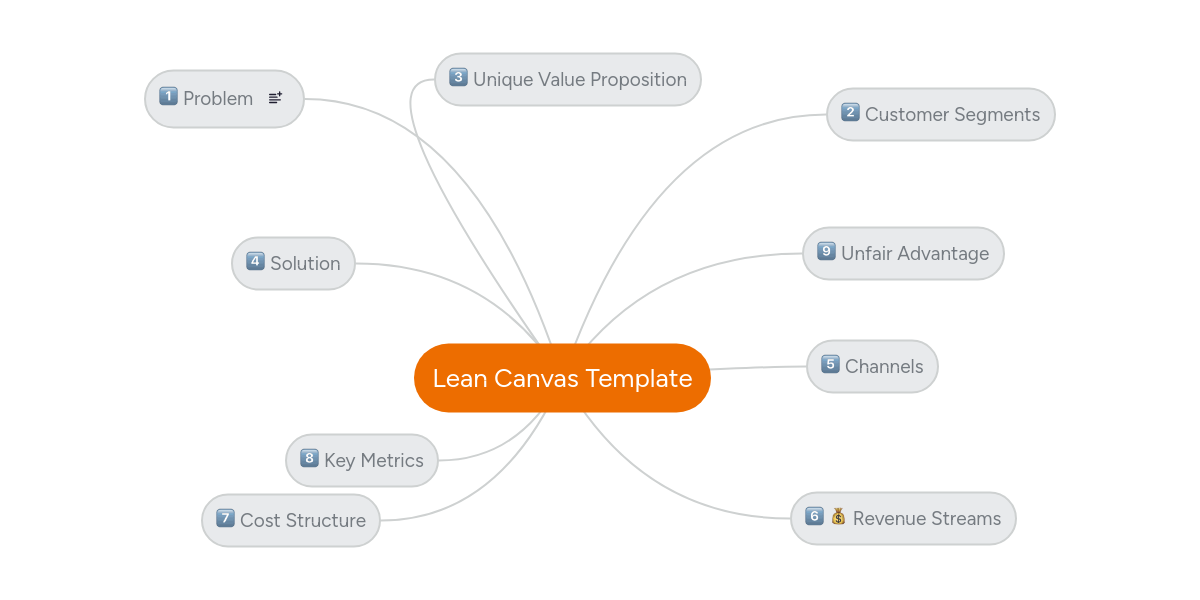Select the Lean Canvas Template central node
The width and height of the screenshot is (1200, 600).
(x=562, y=378)
